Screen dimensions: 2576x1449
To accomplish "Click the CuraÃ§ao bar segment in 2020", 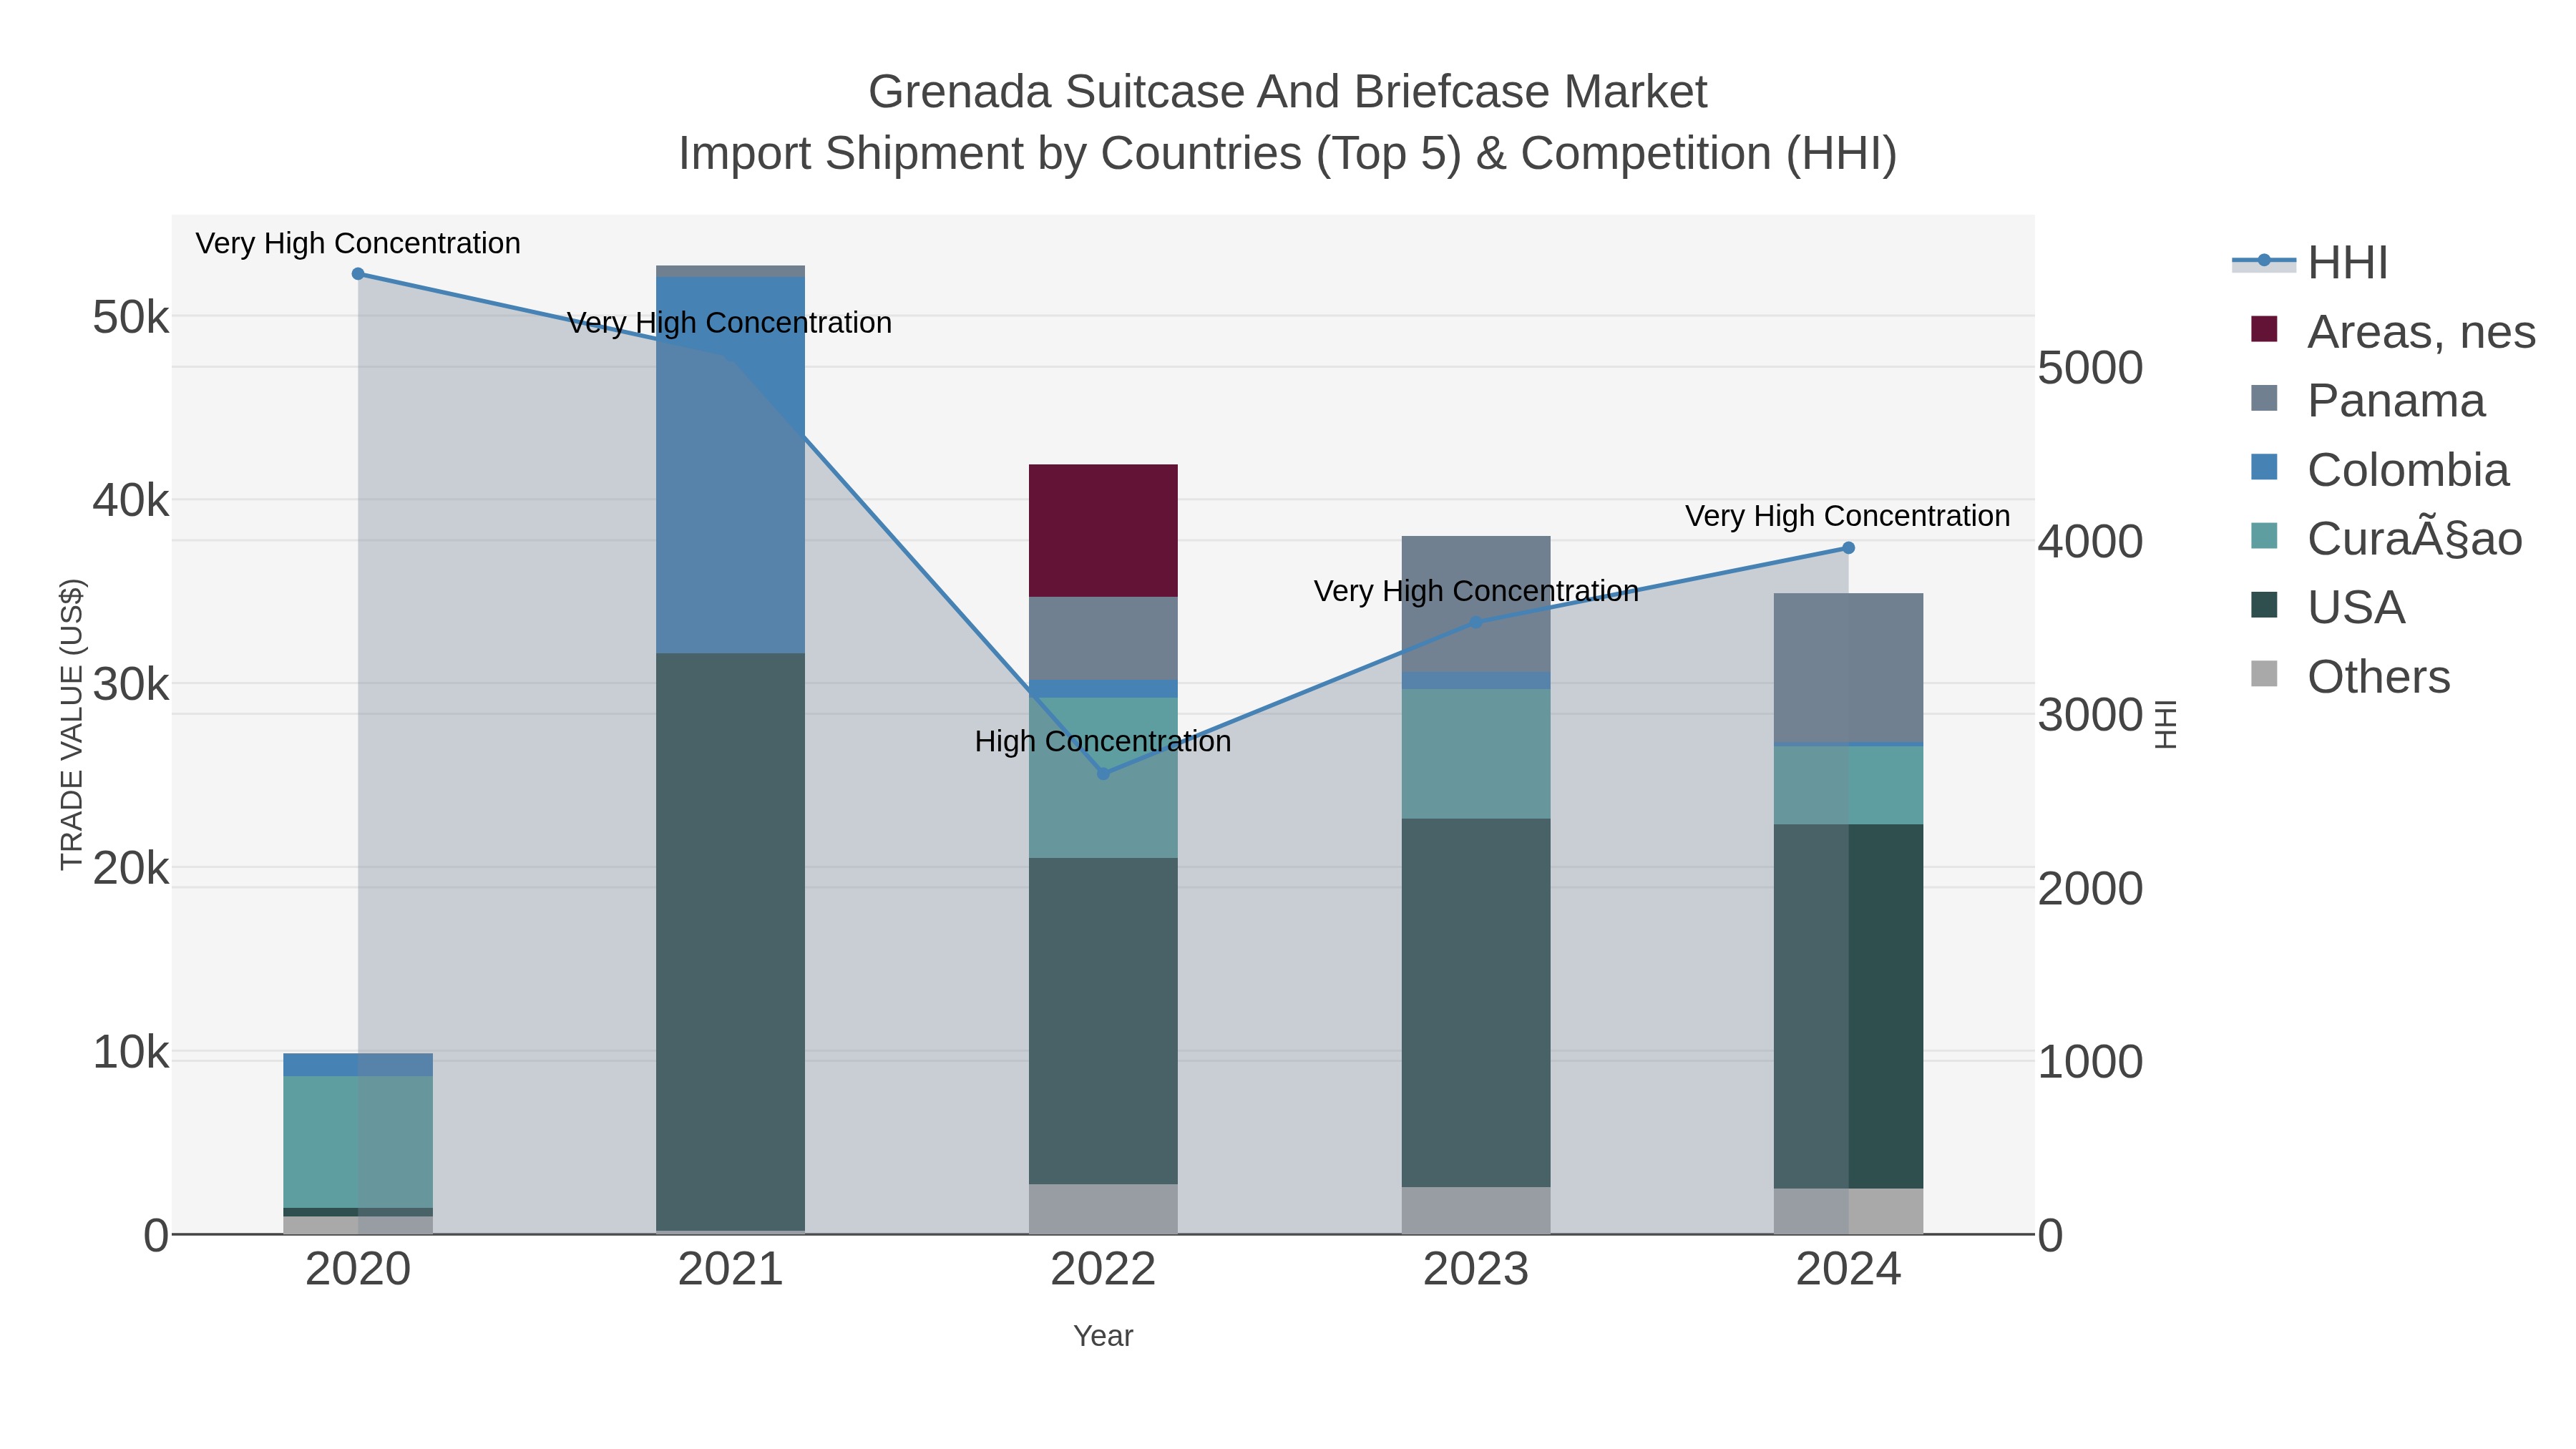I will pos(358,1142).
